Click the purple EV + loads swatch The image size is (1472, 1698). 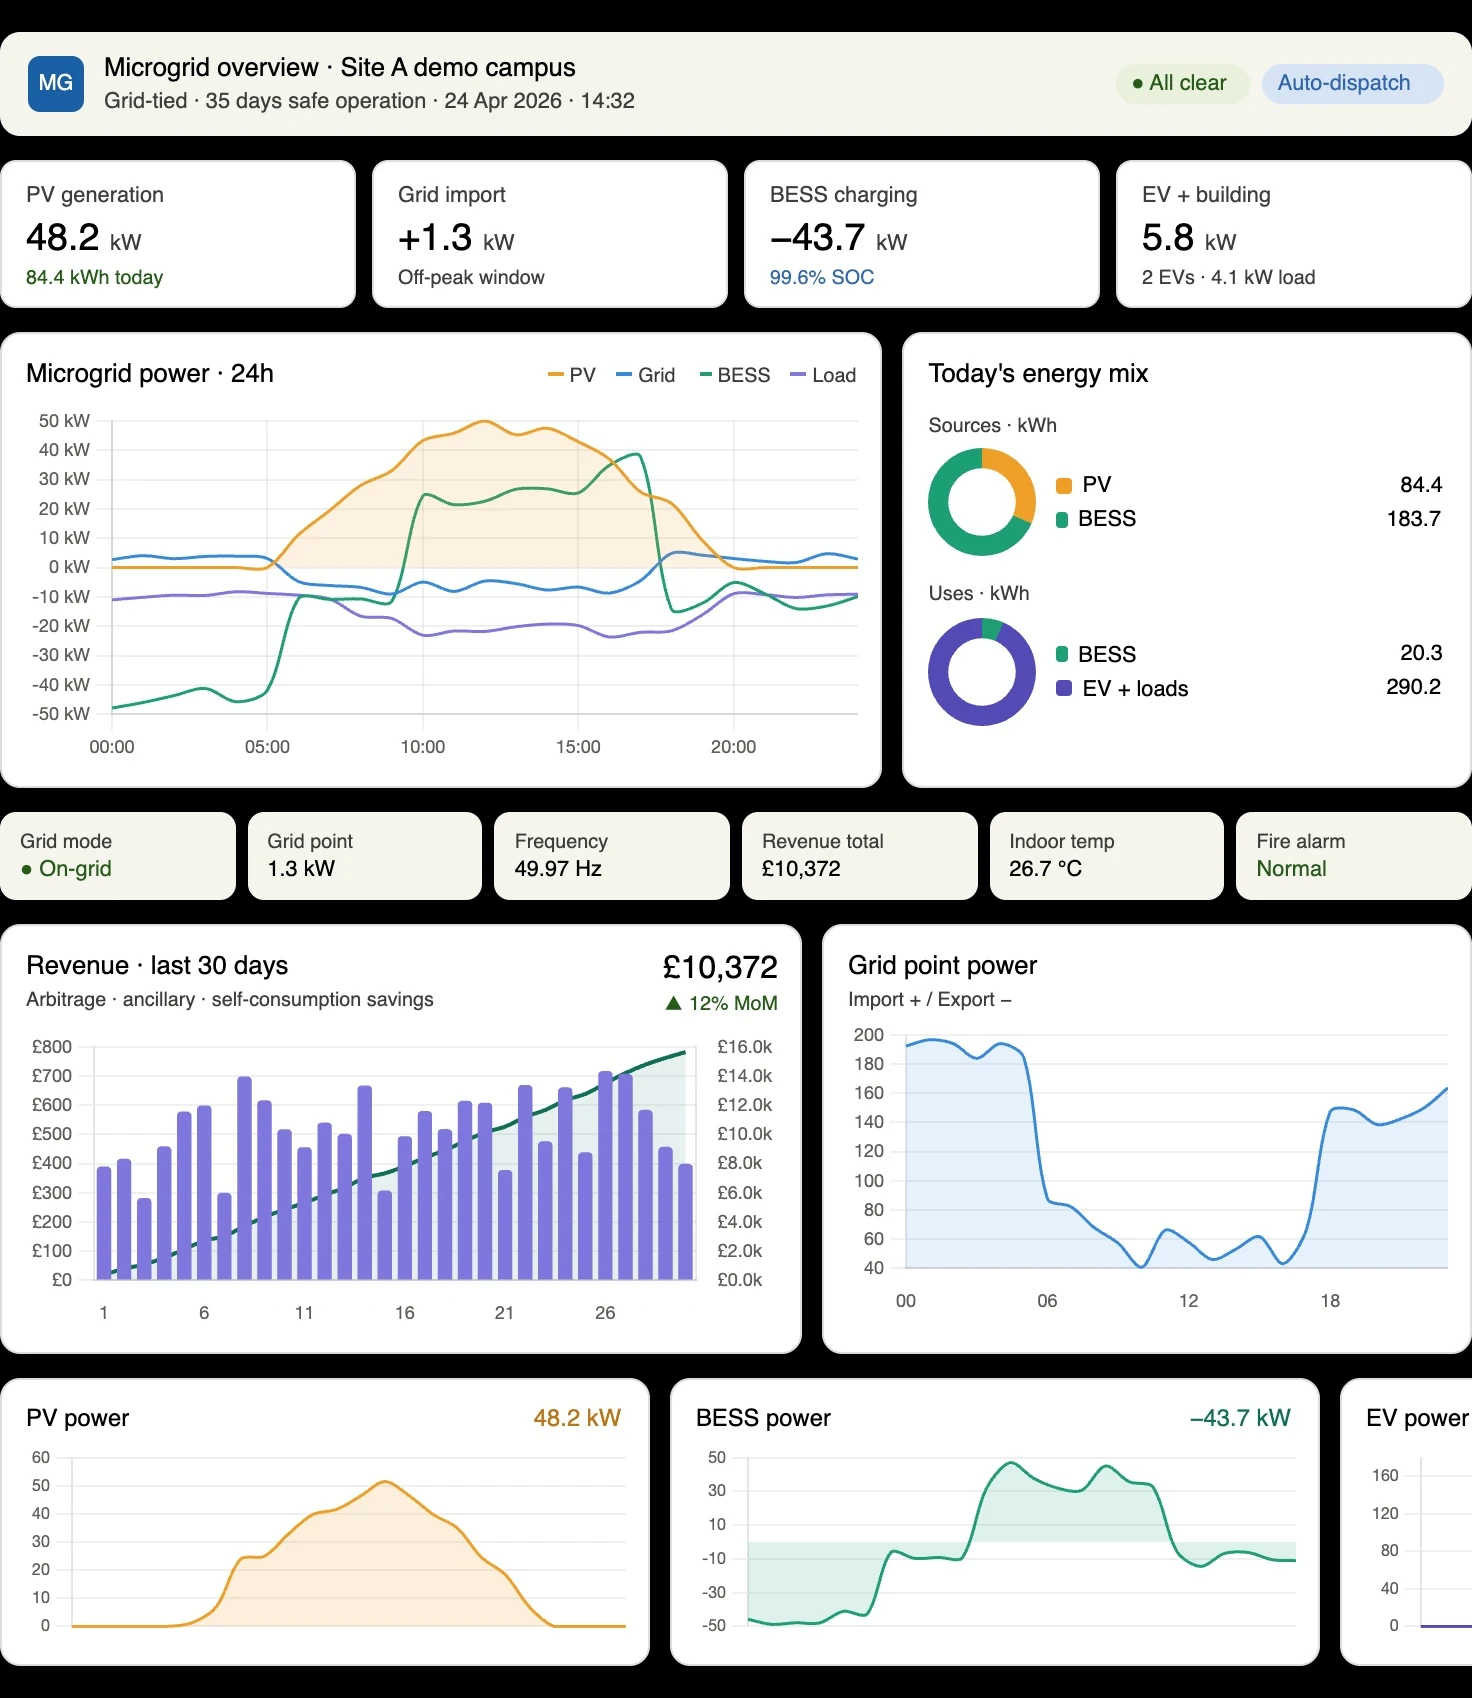1063,688
